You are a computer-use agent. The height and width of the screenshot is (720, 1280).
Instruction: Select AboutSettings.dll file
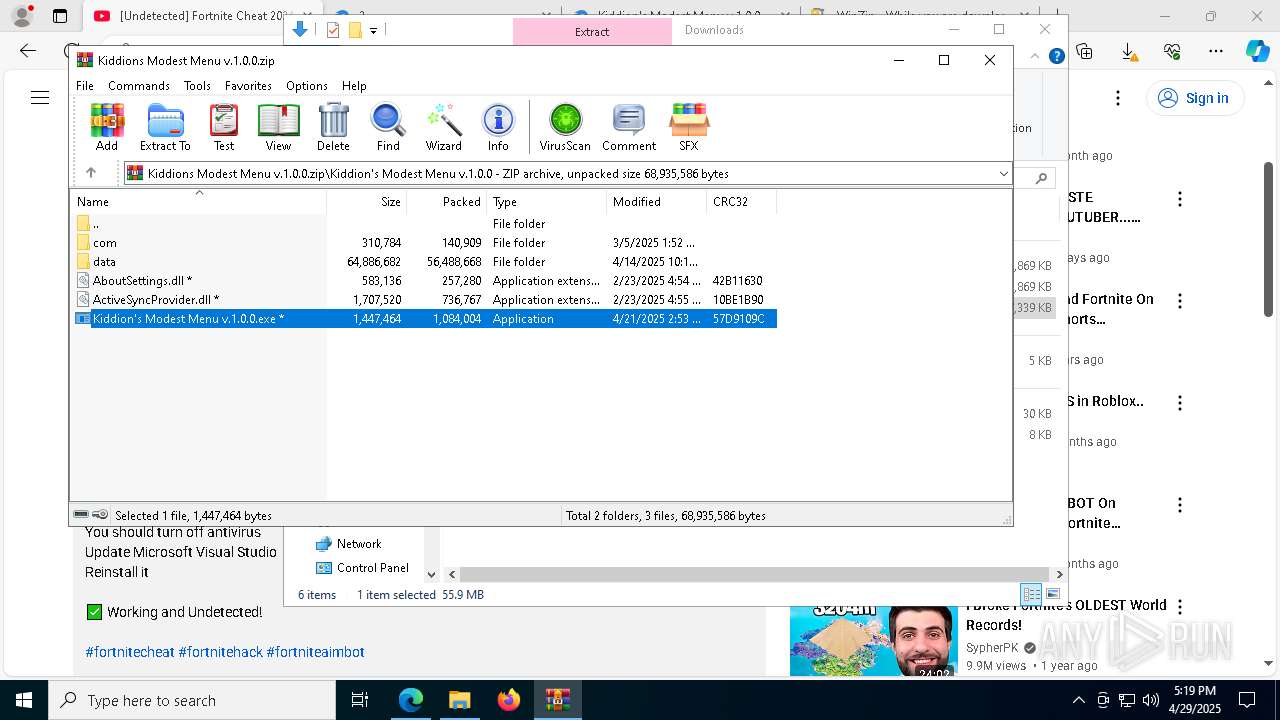pos(423,281)
